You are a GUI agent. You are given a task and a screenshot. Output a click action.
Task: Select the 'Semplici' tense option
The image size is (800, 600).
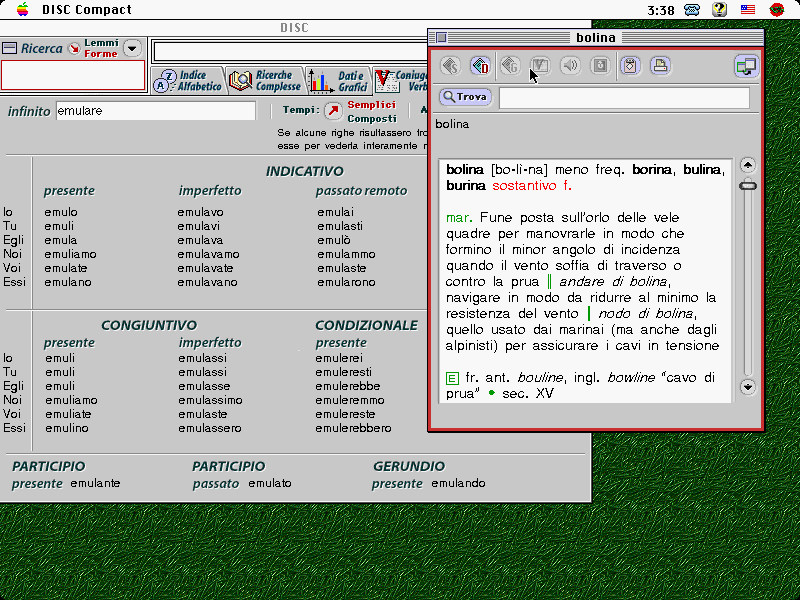pyautogui.click(x=371, y=105)
